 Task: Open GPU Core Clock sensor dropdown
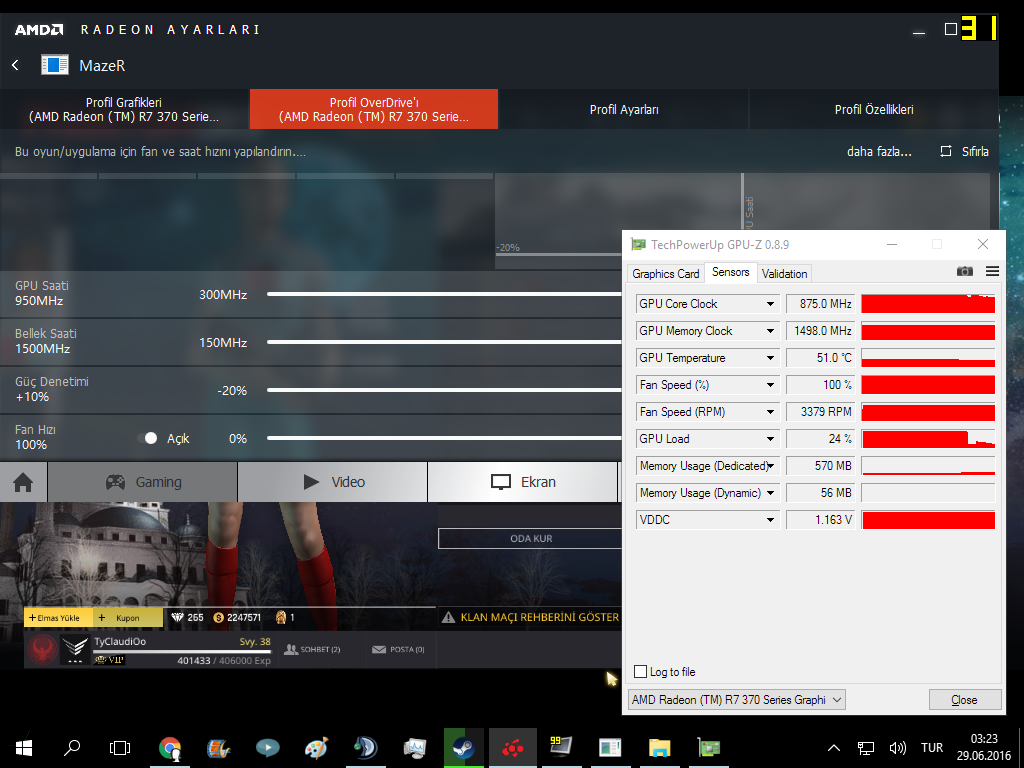tap(771, 304)
